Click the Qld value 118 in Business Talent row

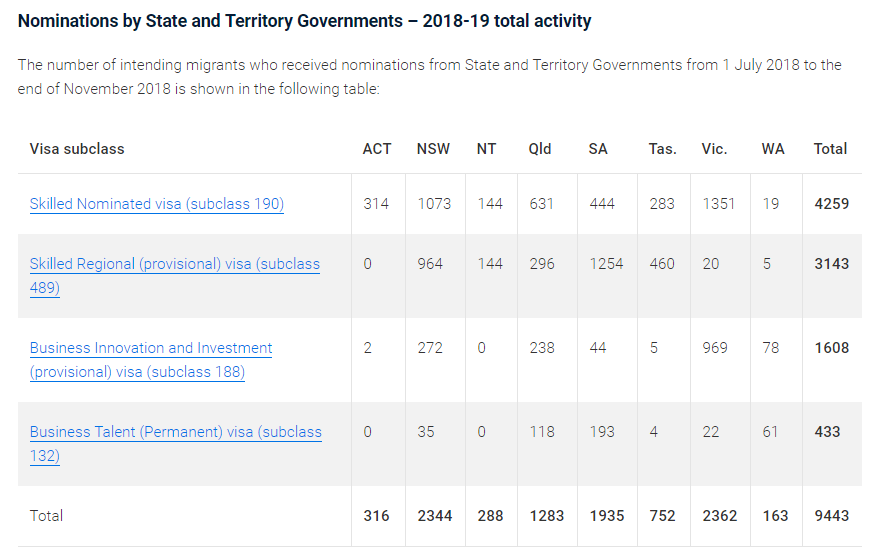click(541, 432)
